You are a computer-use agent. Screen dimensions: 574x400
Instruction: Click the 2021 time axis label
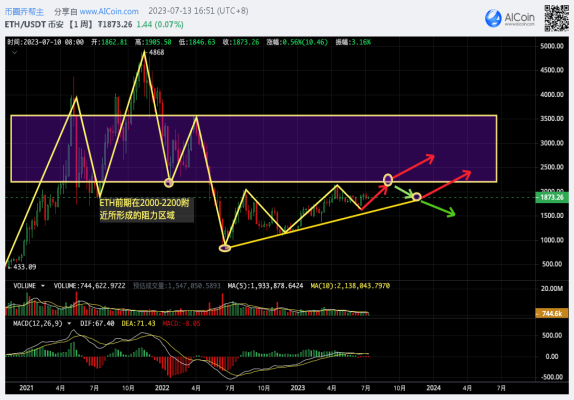click(26, 388)
